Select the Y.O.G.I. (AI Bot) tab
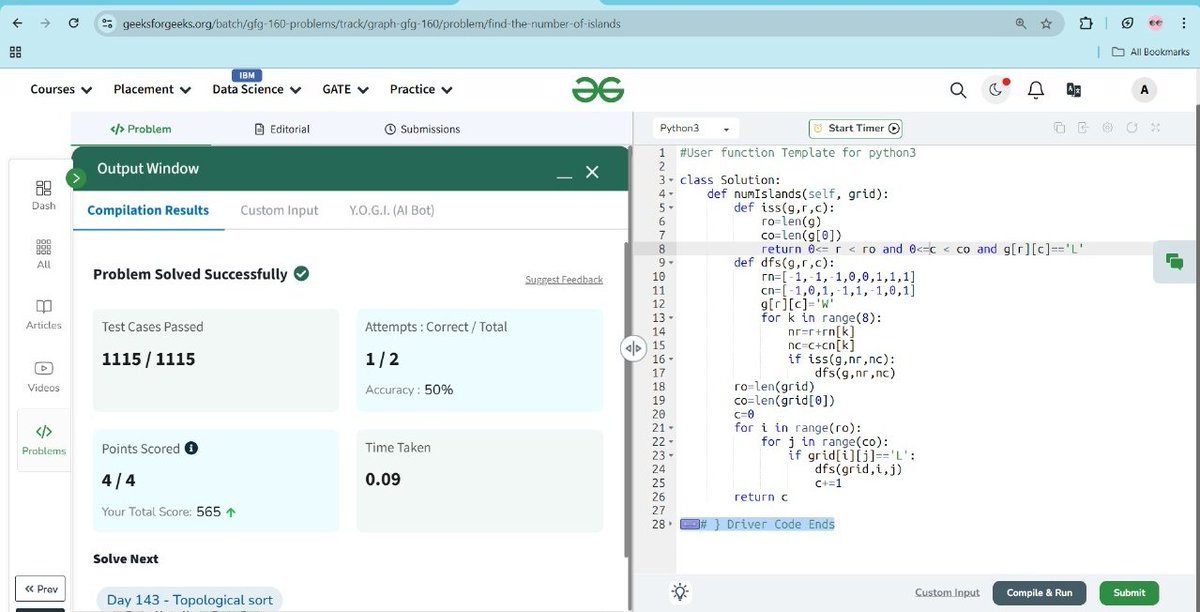The height and width of the screenshot is (612, 1200). click(392, 210)
